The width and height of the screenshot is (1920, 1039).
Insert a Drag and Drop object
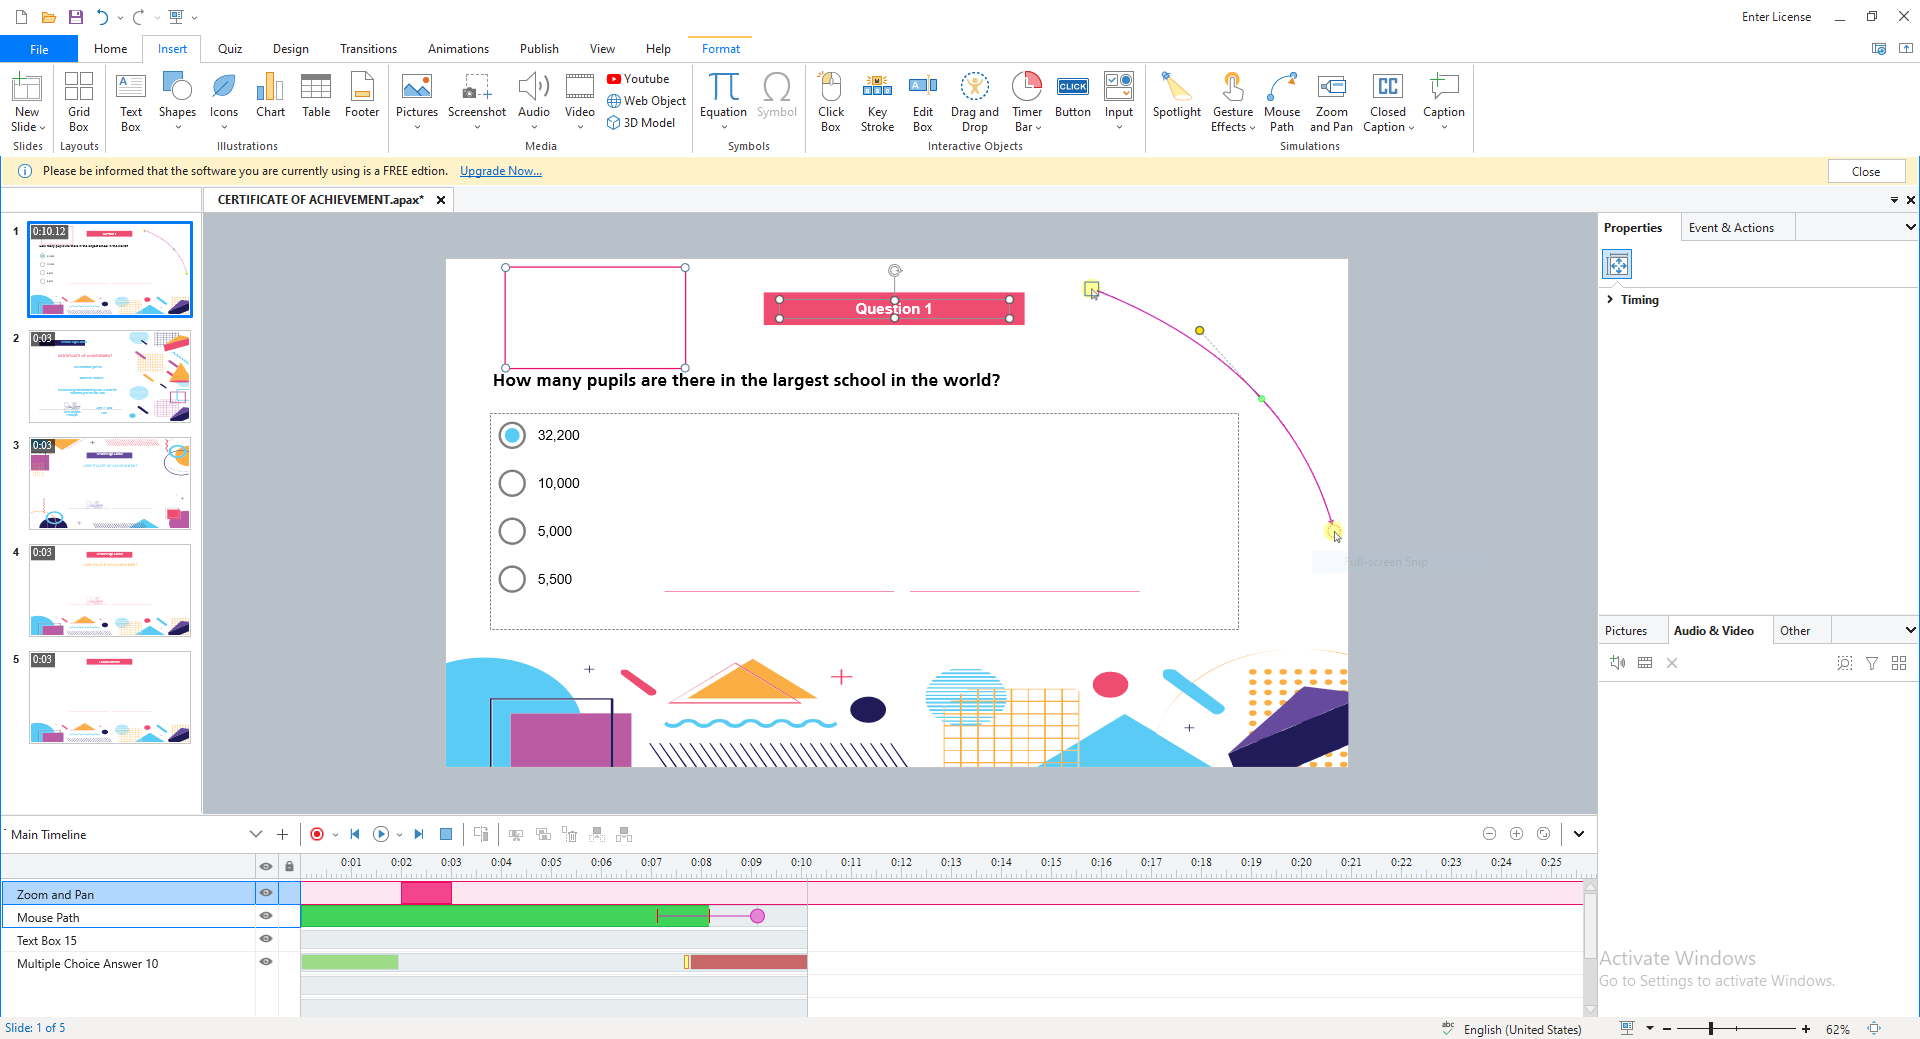tap(974, 98)
